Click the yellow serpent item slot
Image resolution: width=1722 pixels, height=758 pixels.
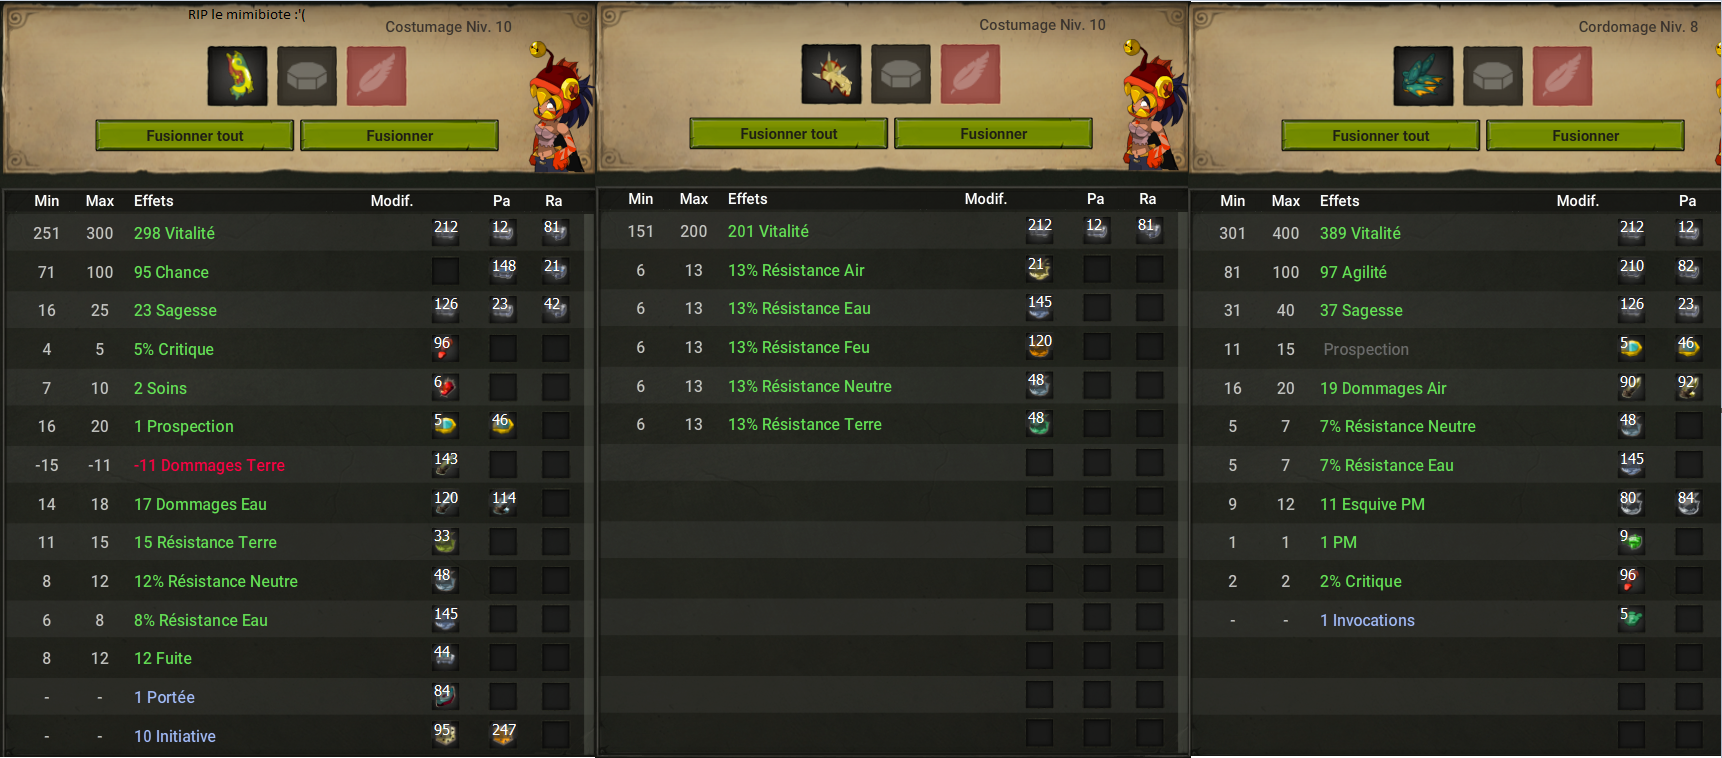click(237, 76)
